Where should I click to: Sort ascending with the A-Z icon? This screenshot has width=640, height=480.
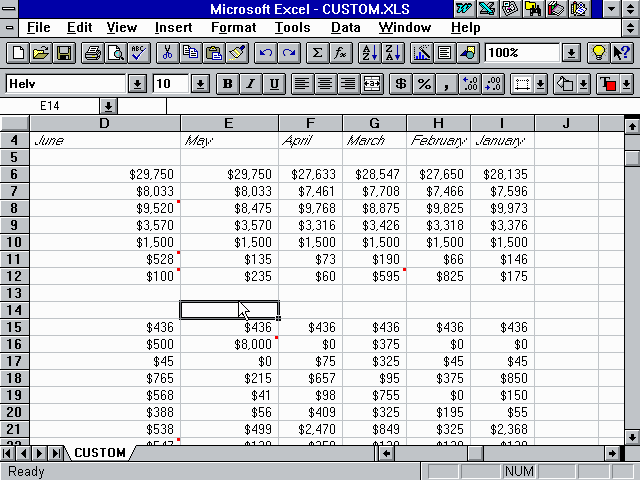pyautogui.click(x=368, y=53)
